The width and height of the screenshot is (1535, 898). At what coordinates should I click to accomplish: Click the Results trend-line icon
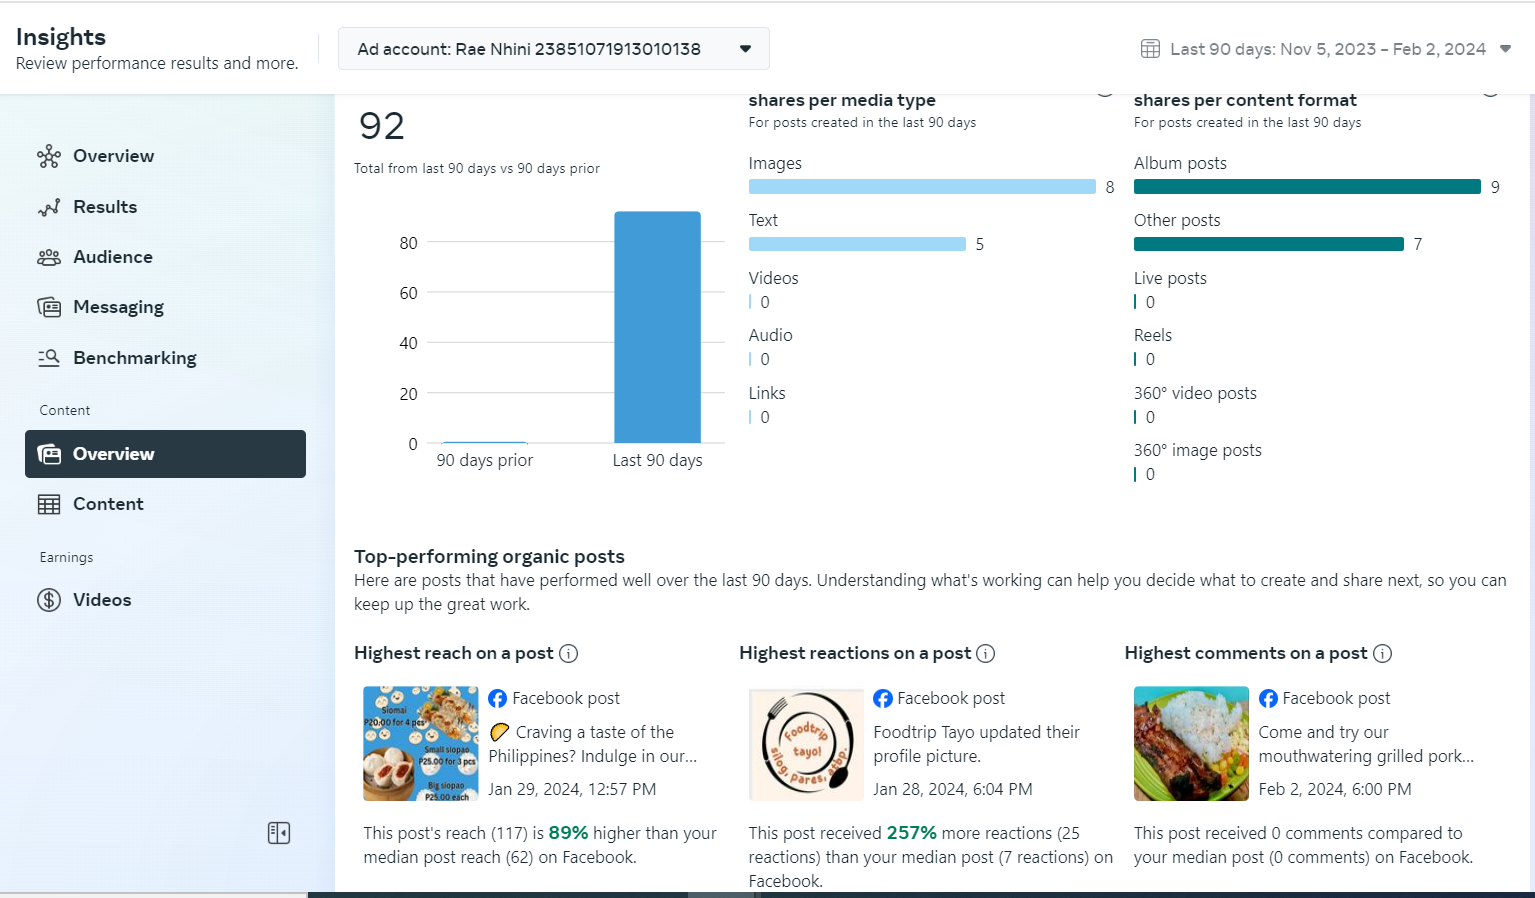click(x=49, y=207)
